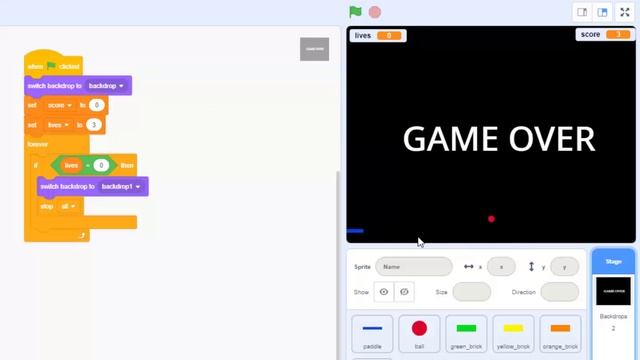Click the lives reporter in the if condition
This screenshot has height=360, width=640.
tap(71, 165)
